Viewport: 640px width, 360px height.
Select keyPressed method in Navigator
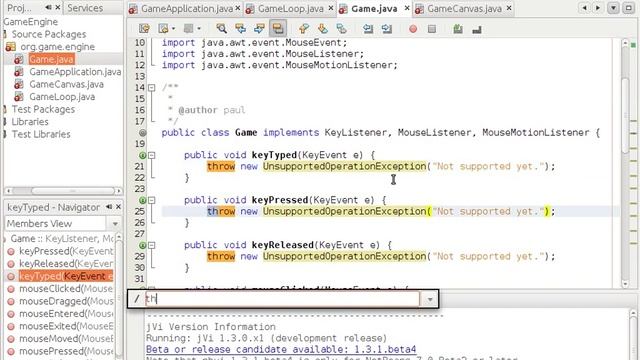coord(66,251)
